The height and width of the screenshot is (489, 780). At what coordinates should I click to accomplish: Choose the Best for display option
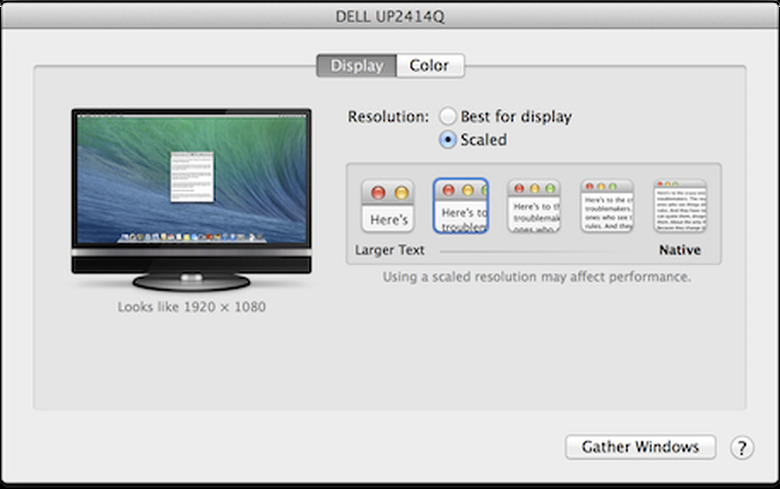tap(449, 116)
